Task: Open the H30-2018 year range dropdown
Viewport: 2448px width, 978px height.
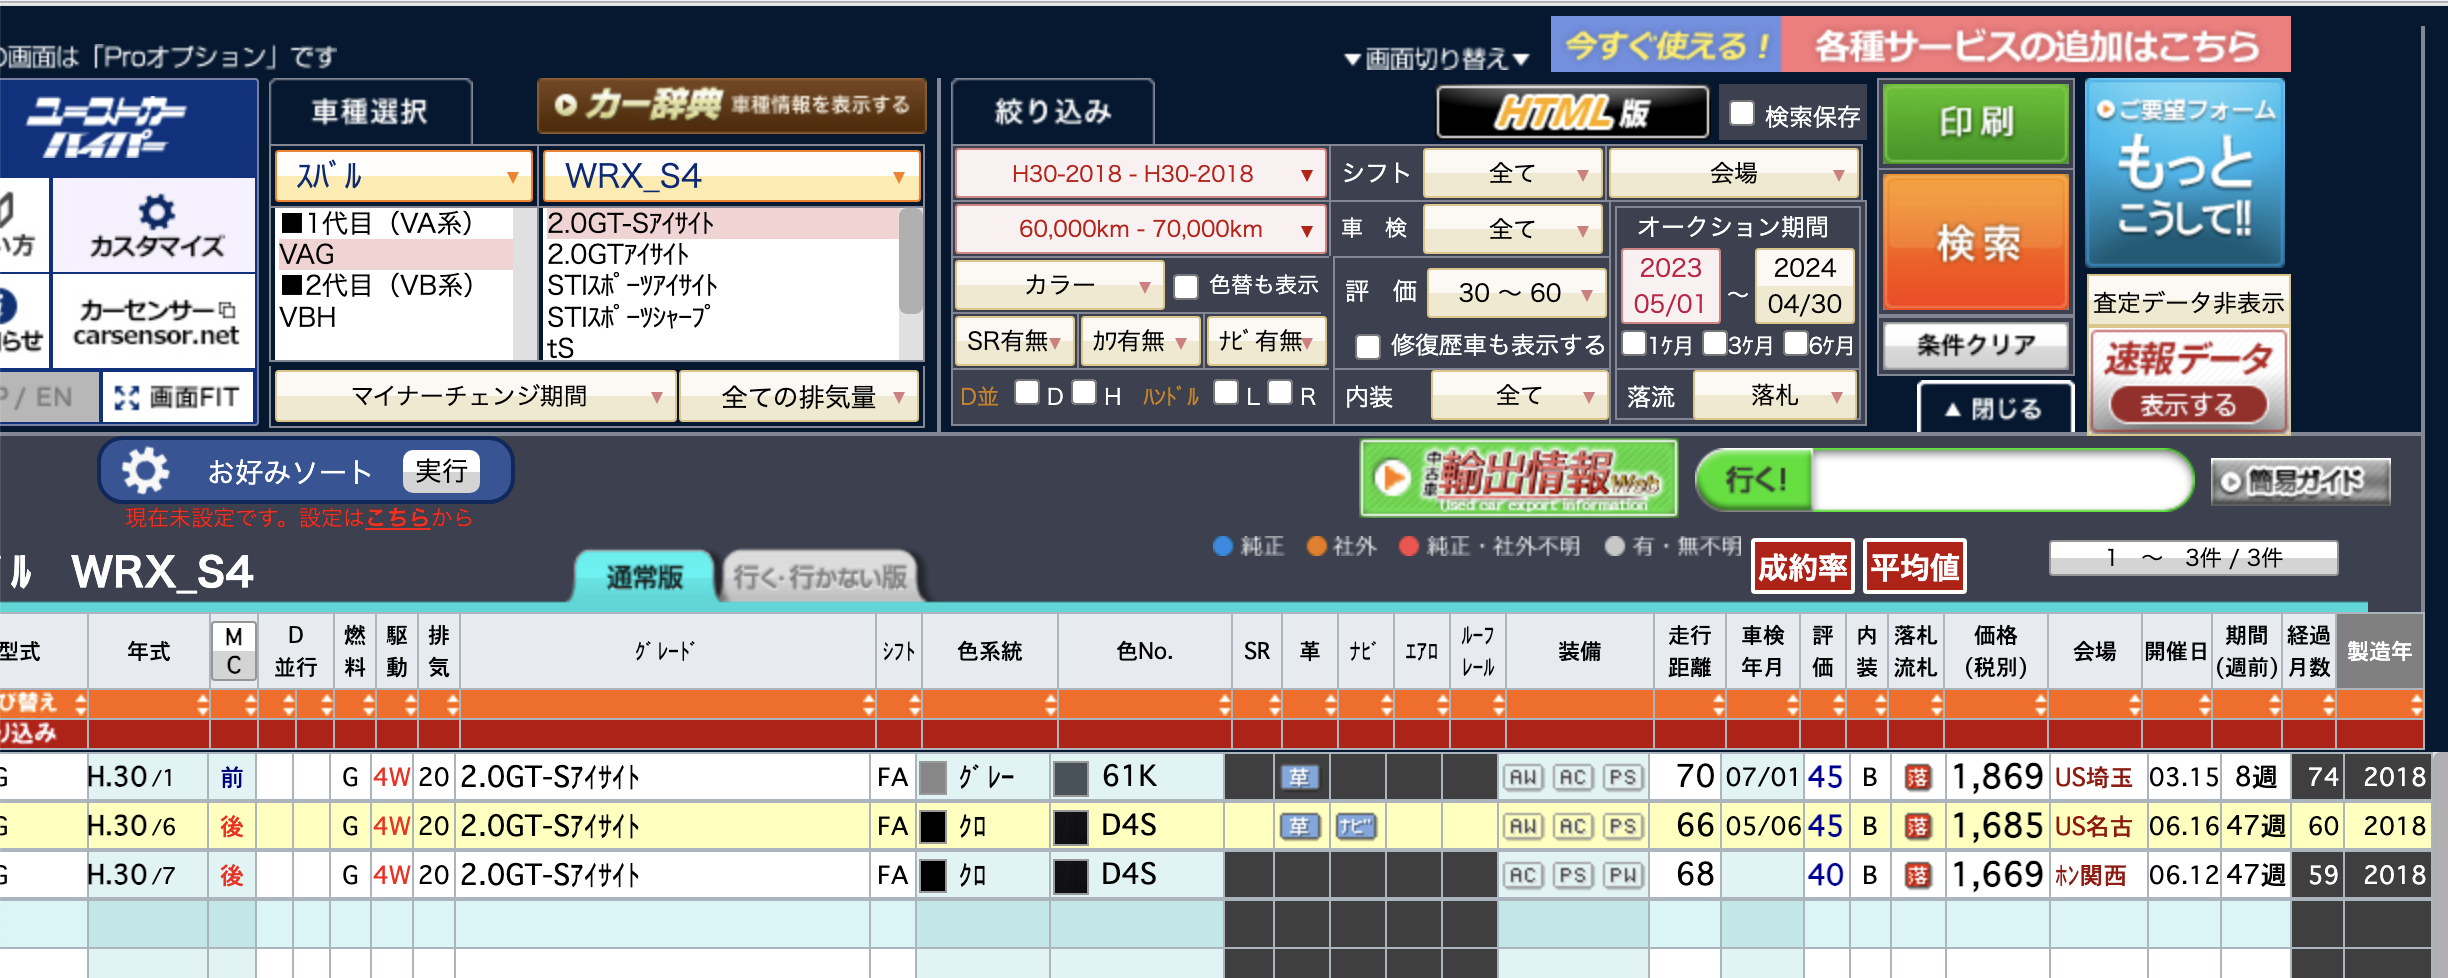Action: coord(1140,174)
